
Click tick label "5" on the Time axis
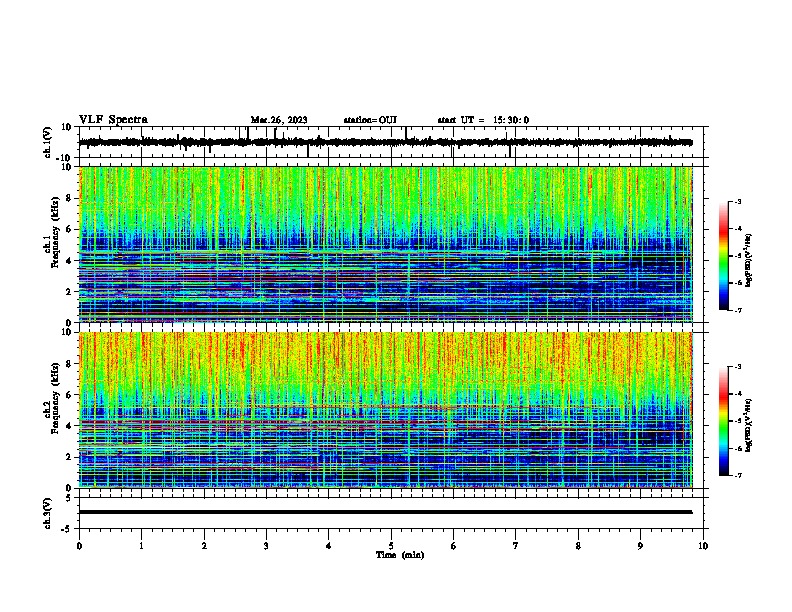coord(391,546)
